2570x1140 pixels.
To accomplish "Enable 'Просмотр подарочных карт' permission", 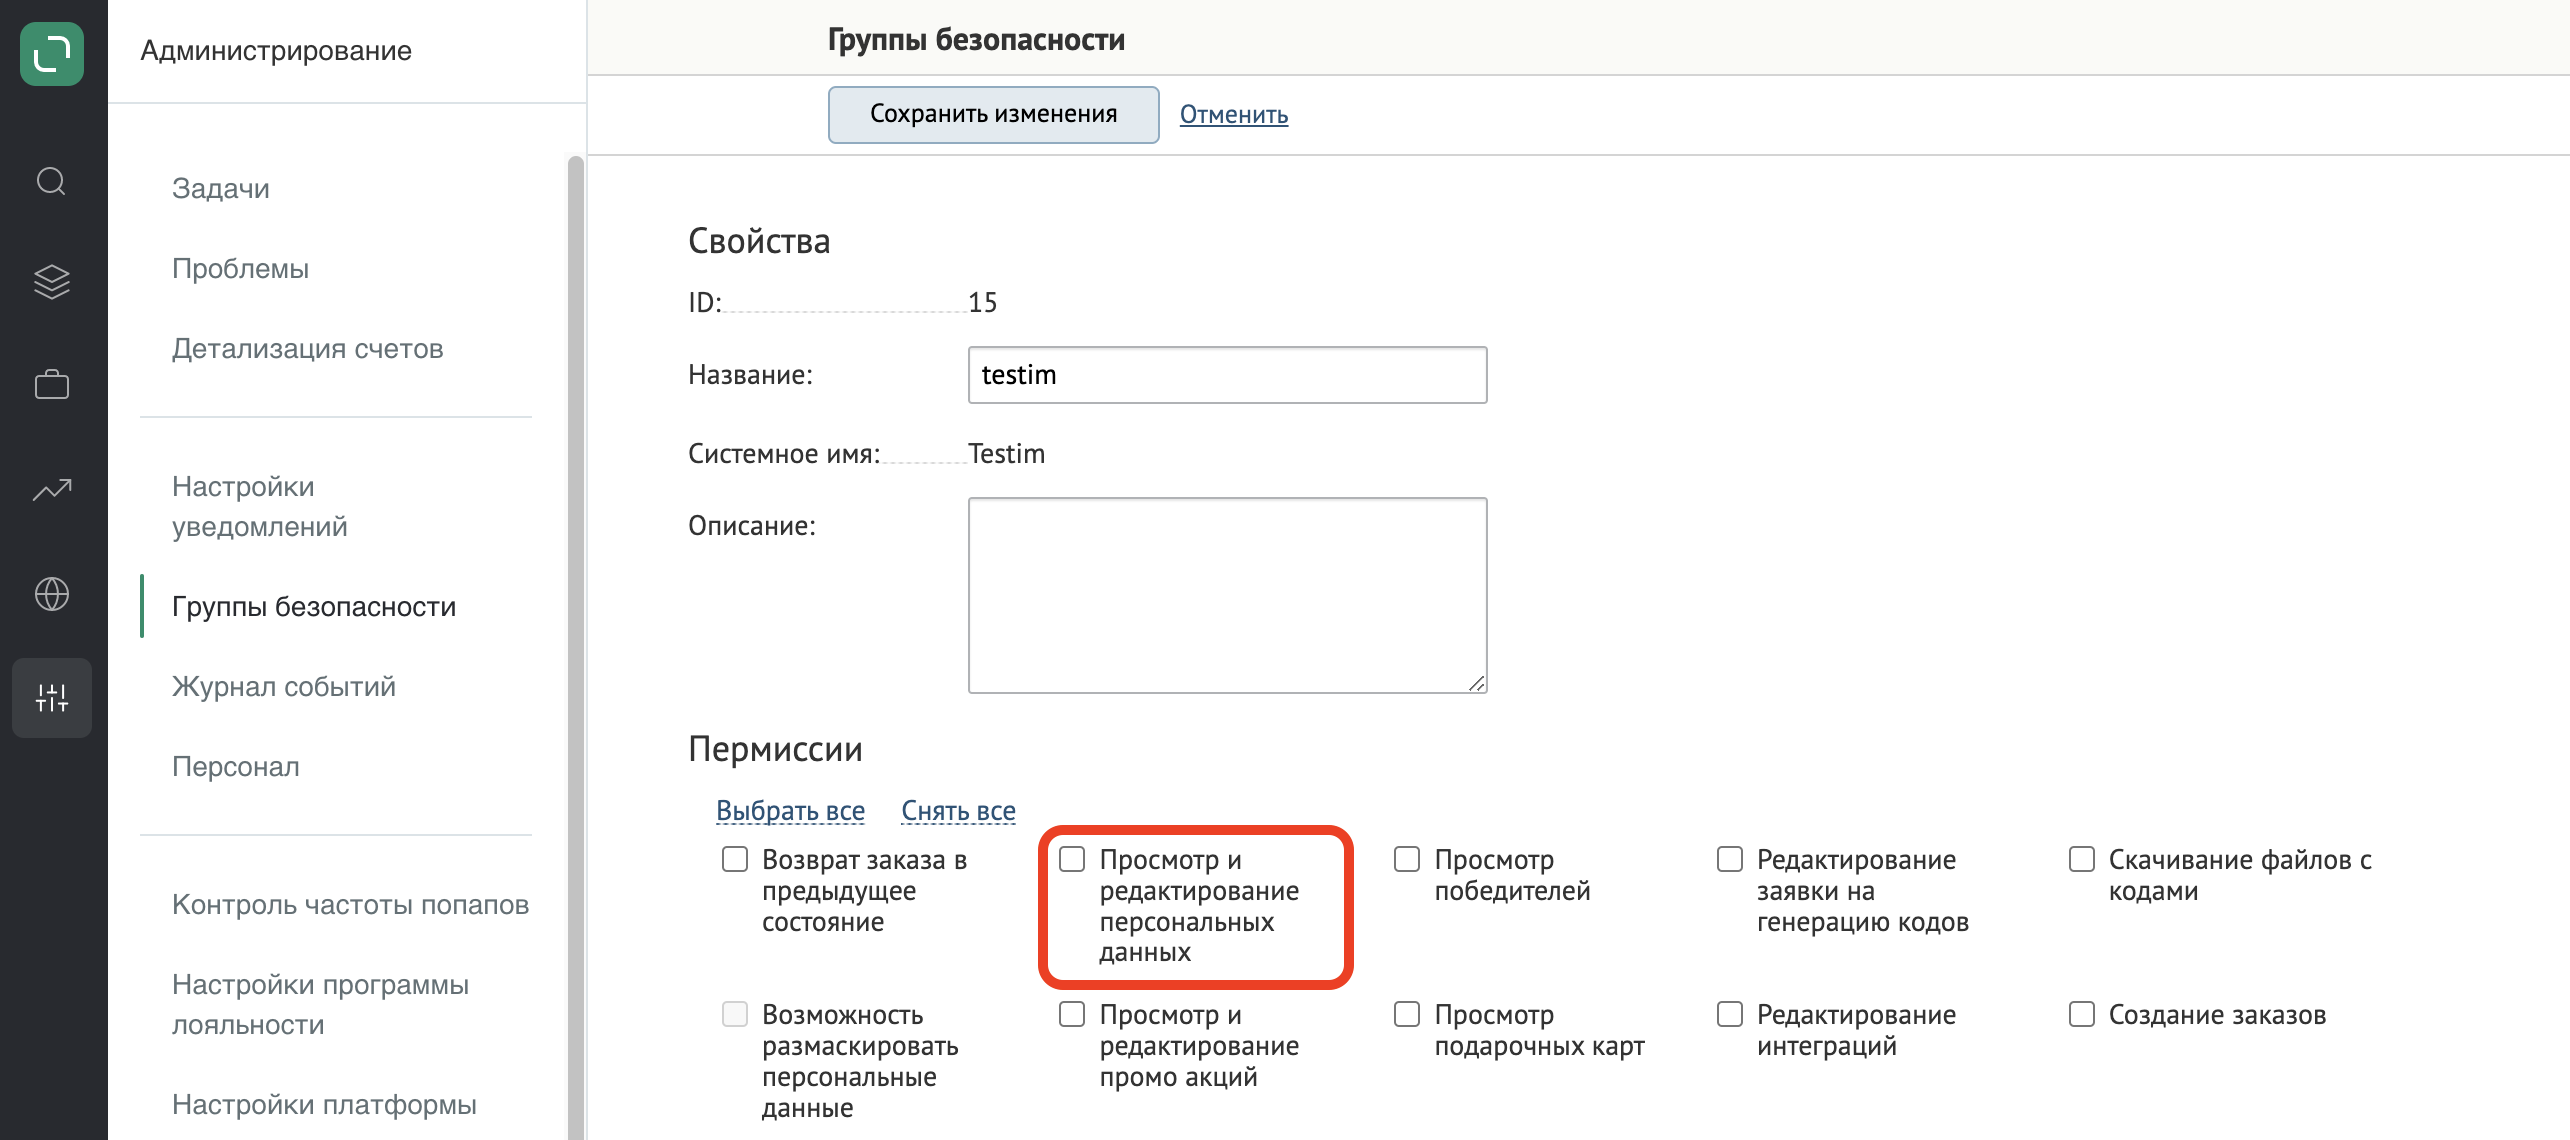I will tap(1407, 1014).
